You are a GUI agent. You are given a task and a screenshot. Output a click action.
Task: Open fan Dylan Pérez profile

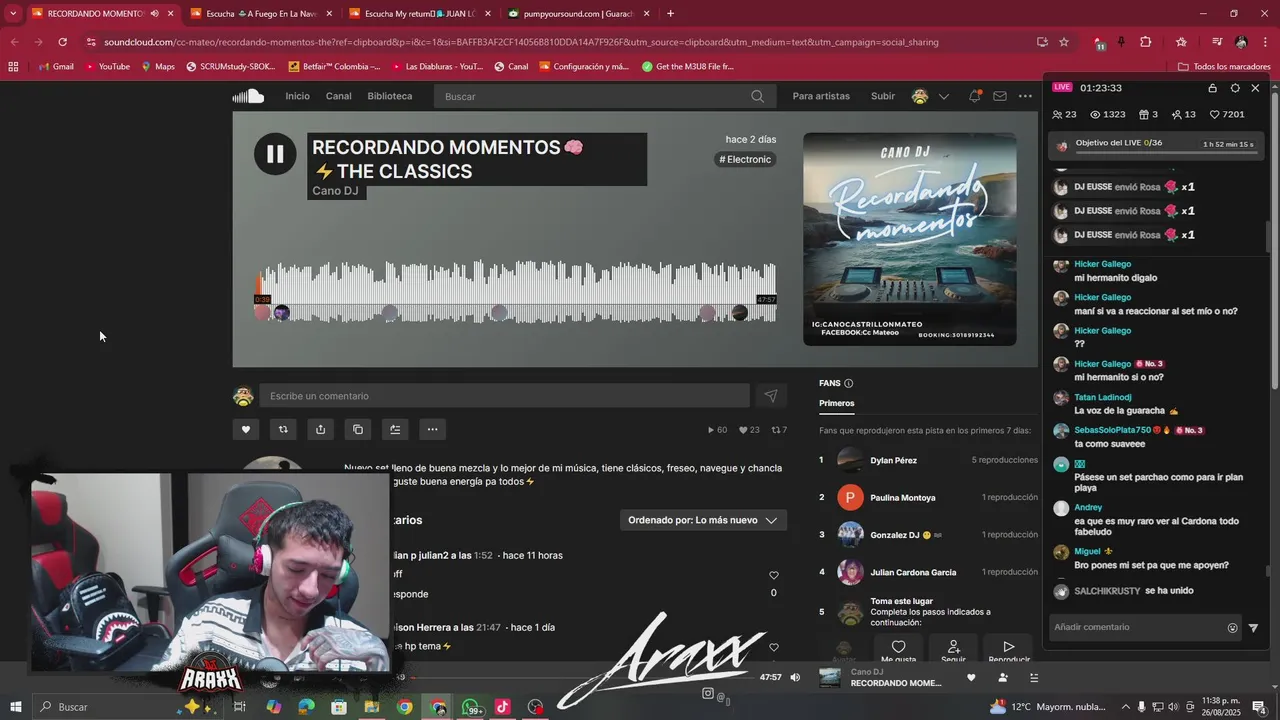pyautogui.click(x=893, y=460)
